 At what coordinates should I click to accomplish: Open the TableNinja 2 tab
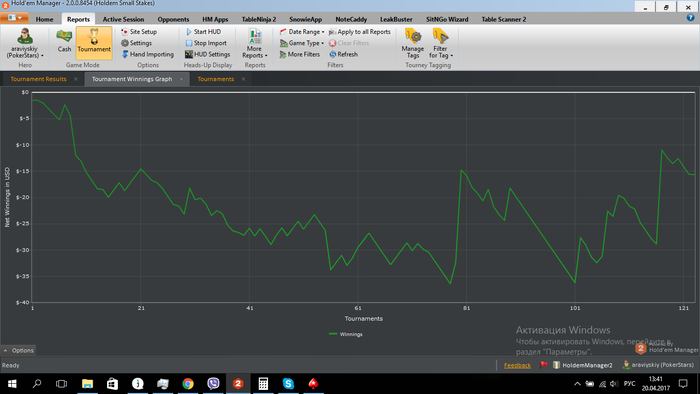(259, 19)
